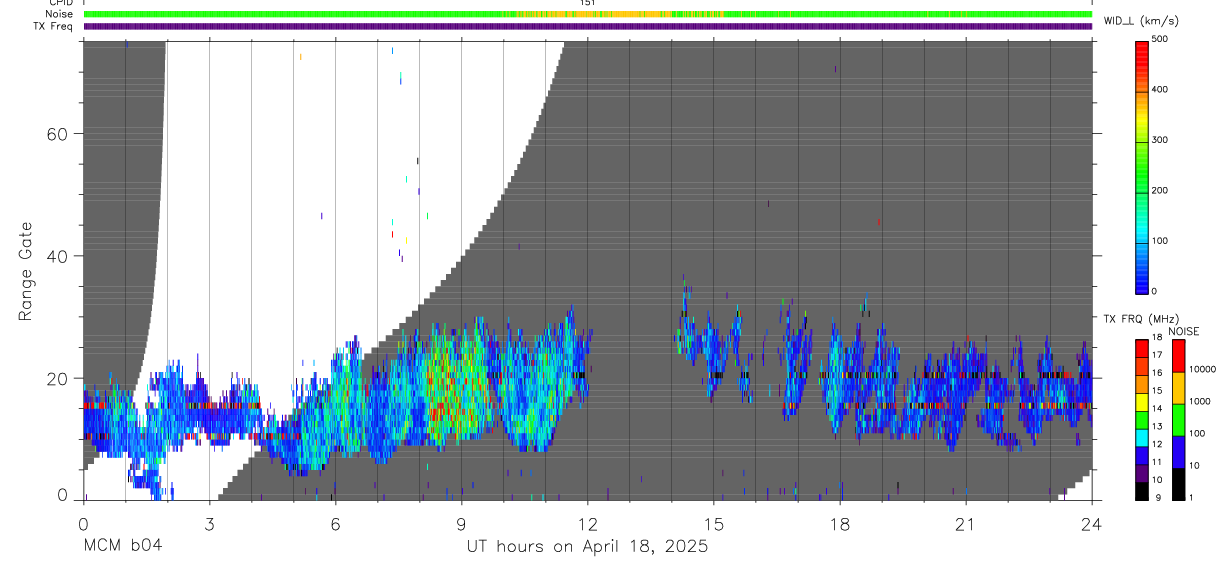Viewport: 1228px width, 567px height.
Task: Click the NOISE color bar legend
Action: pyautogui.click(x=1177, y=419)
